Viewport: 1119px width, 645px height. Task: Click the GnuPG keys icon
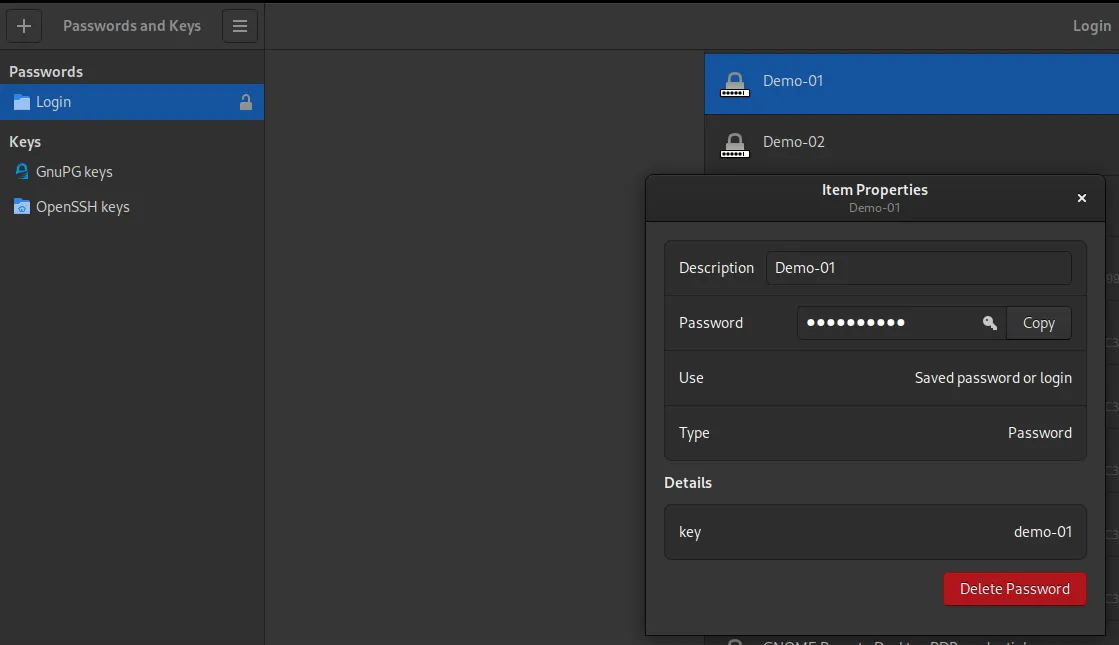coord(21,172)
